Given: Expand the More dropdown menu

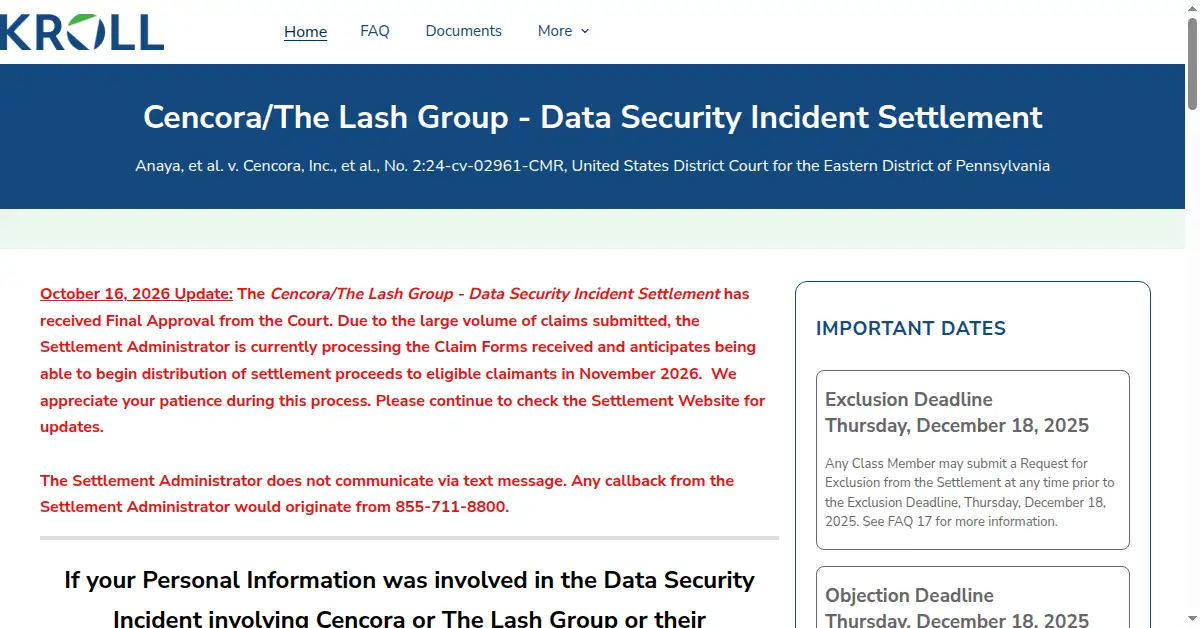Looking at the screenshot, I should click(x=563, y=31).
